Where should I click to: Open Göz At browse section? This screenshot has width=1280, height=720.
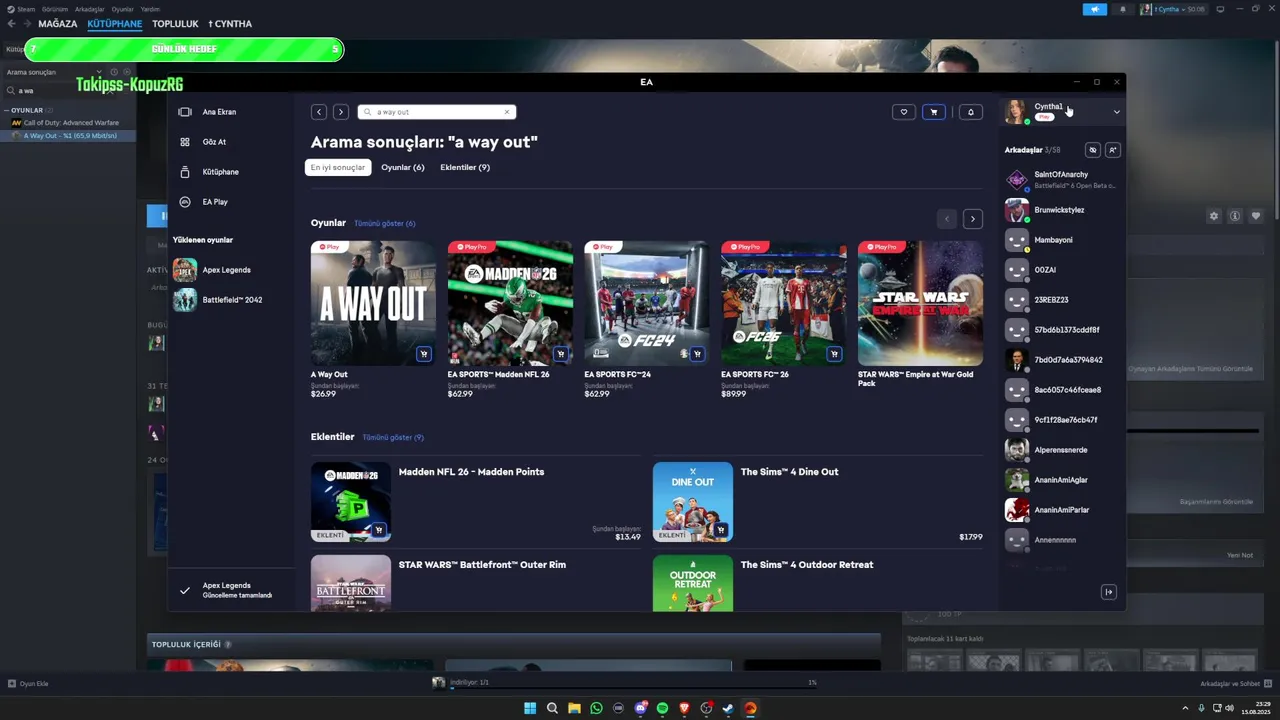(214, 142)
